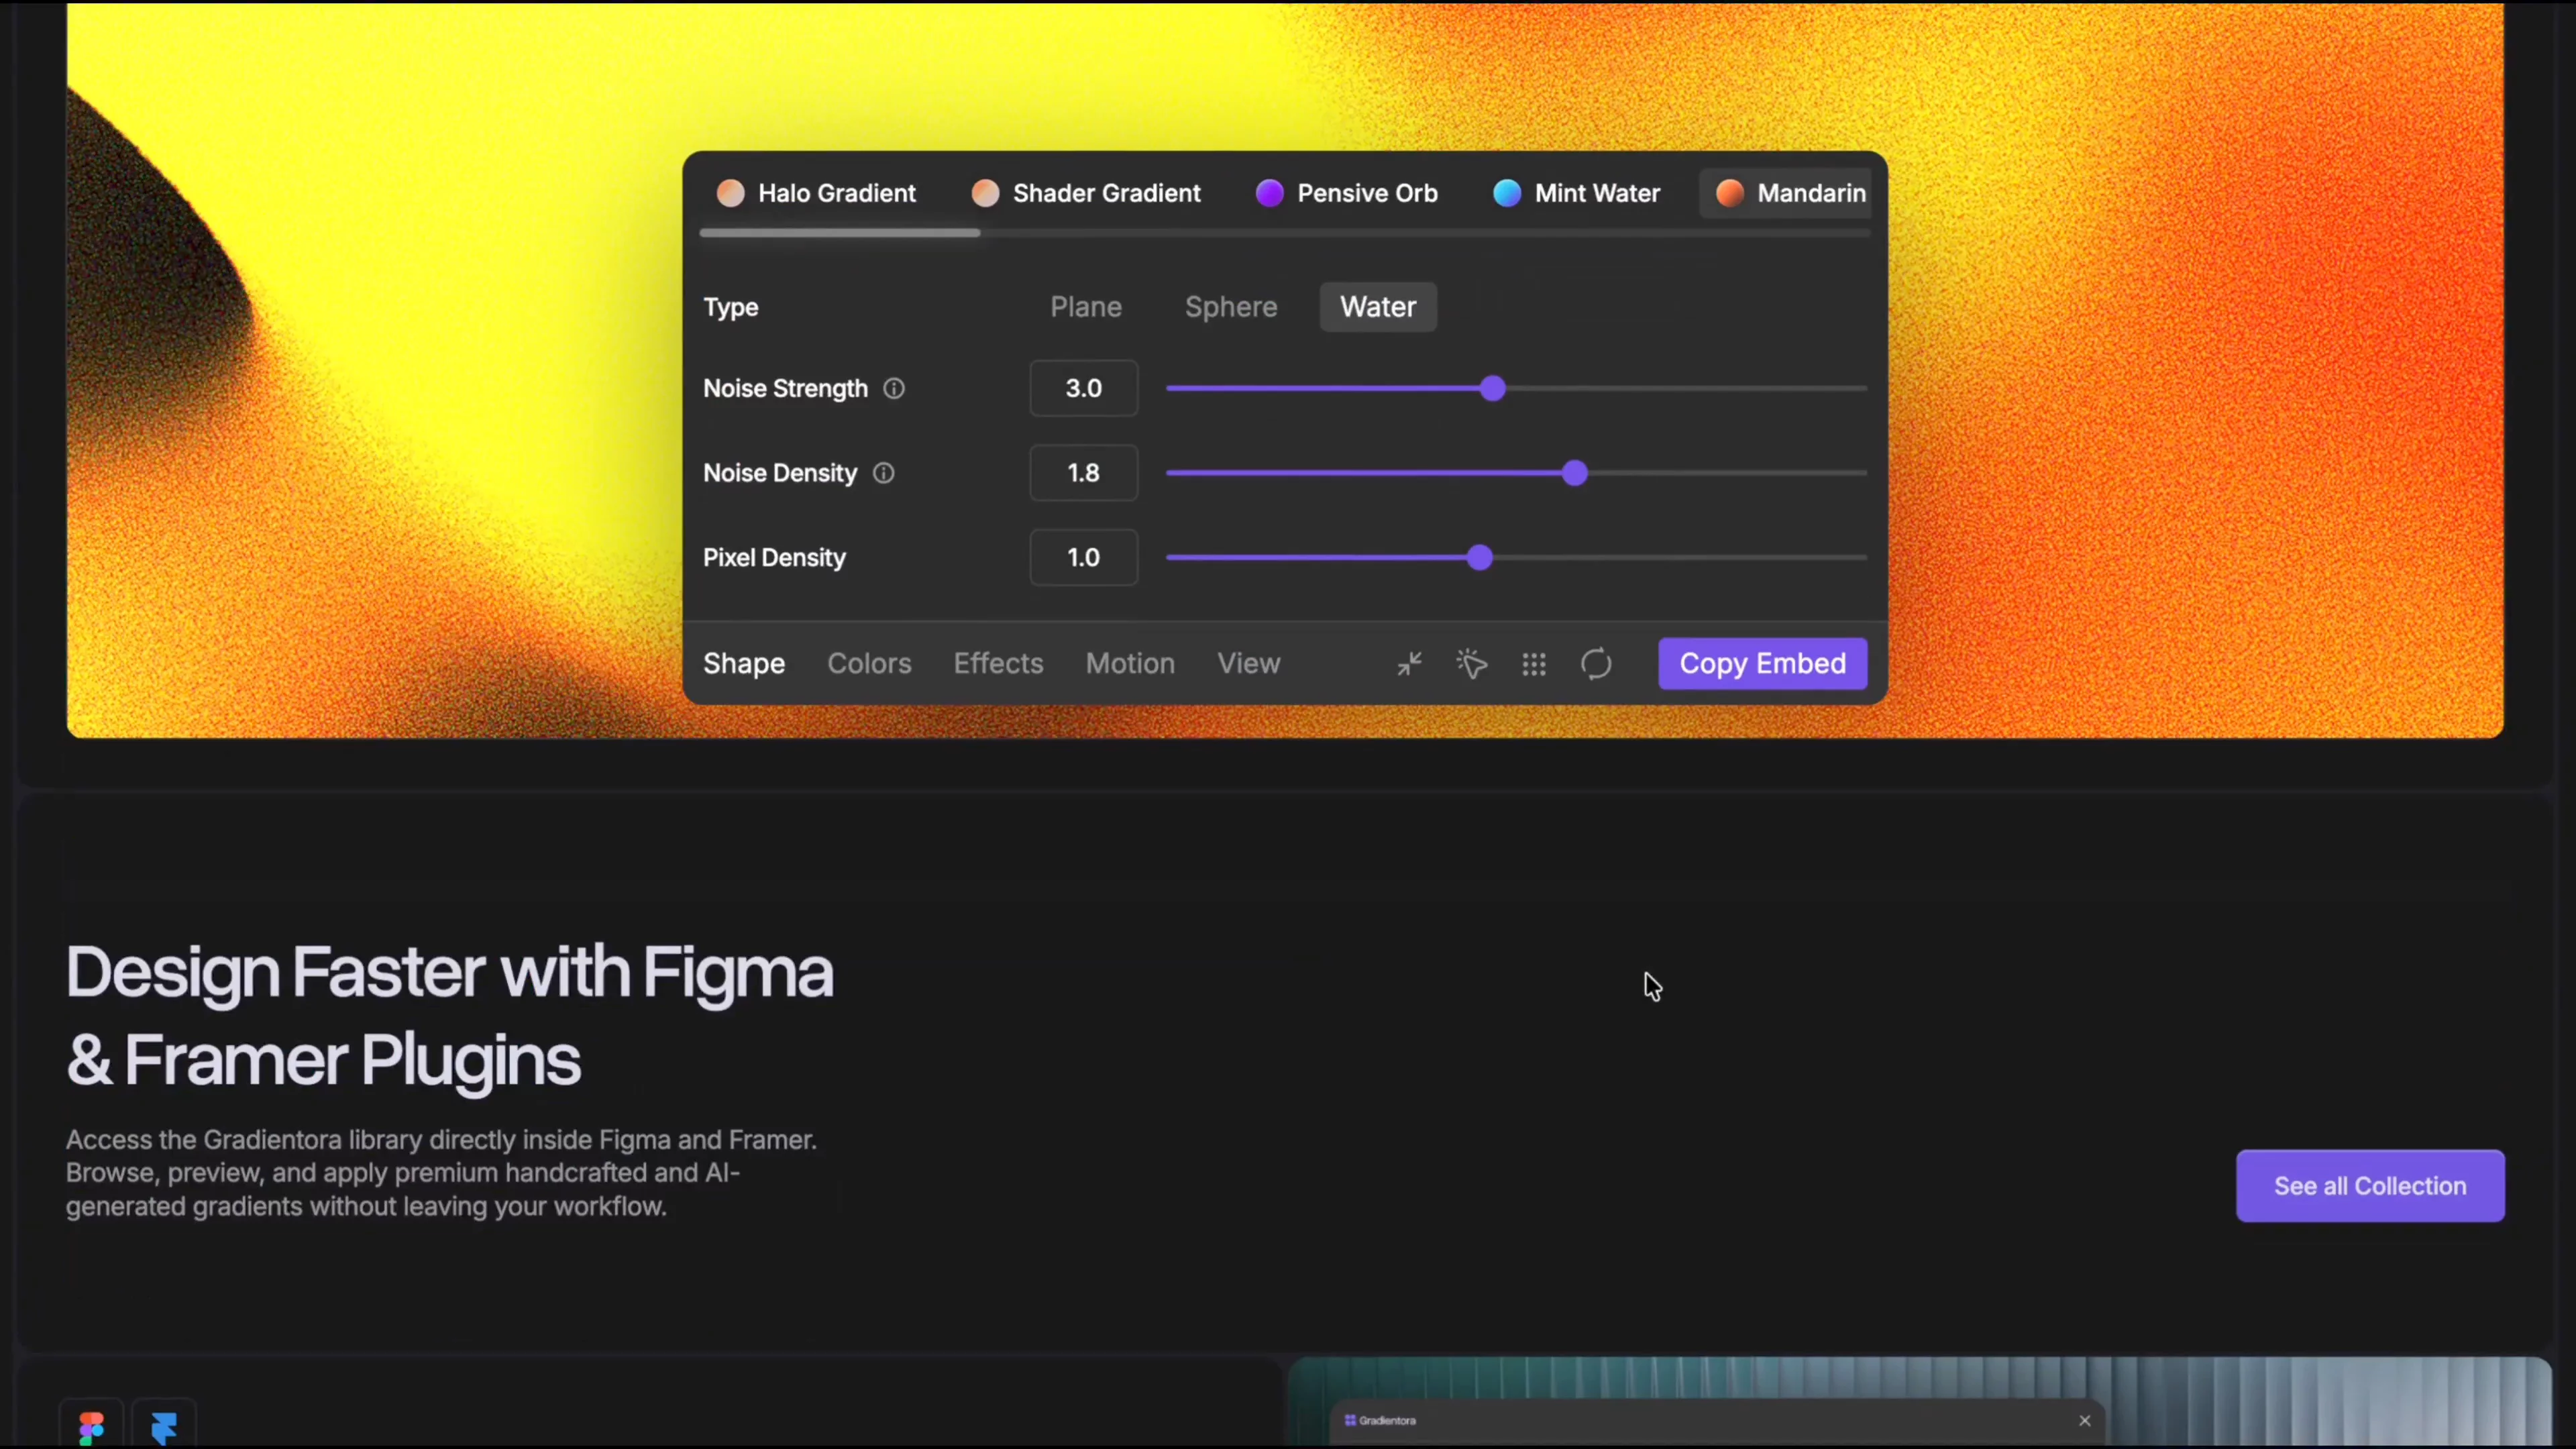This screenshot has width=2576, height=1449.
Task: Open the dotted grid icon
Action: (x=1534, y=664)
